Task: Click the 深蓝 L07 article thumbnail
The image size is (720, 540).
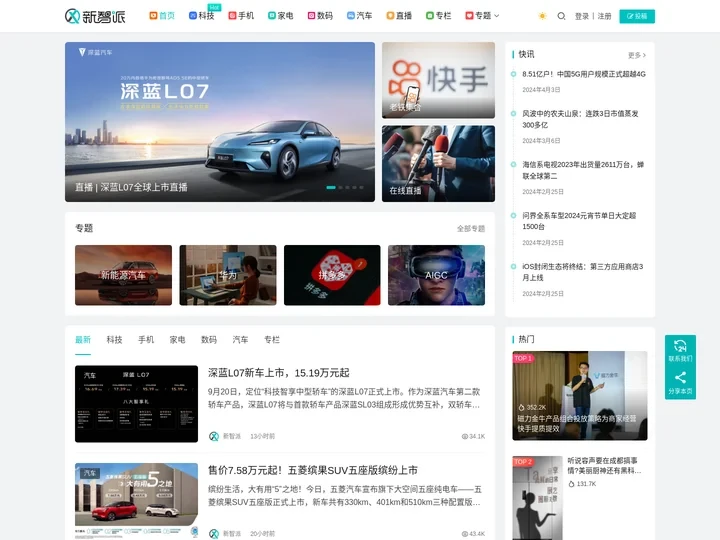Action: click(x=136, y=404)
